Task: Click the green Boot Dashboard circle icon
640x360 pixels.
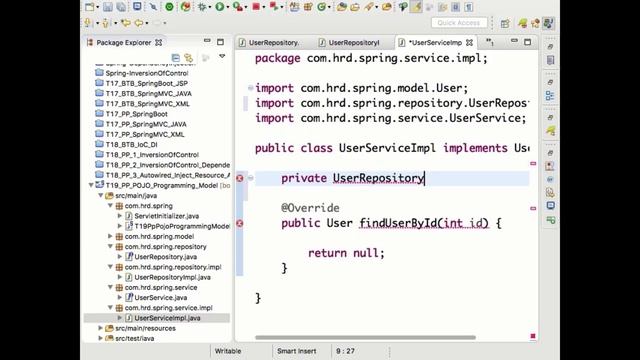Action: (169, 7)
